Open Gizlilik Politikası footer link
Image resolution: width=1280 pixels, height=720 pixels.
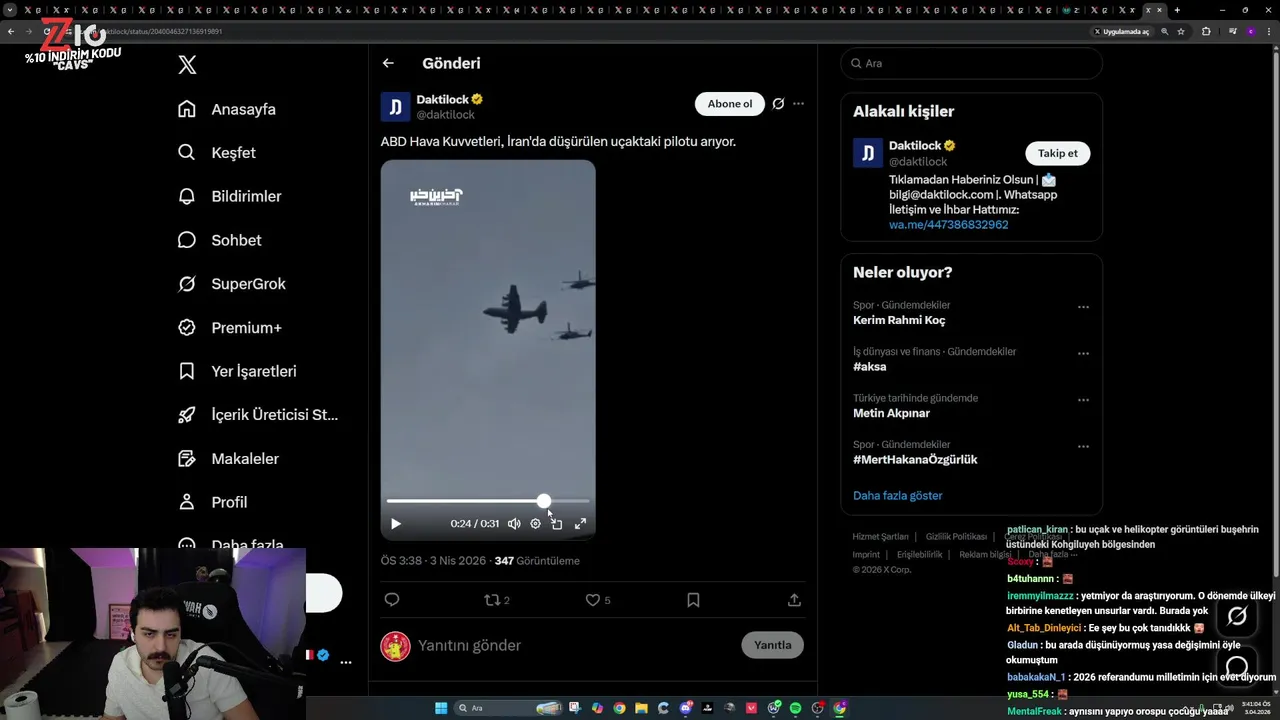[x=956, y=537]
